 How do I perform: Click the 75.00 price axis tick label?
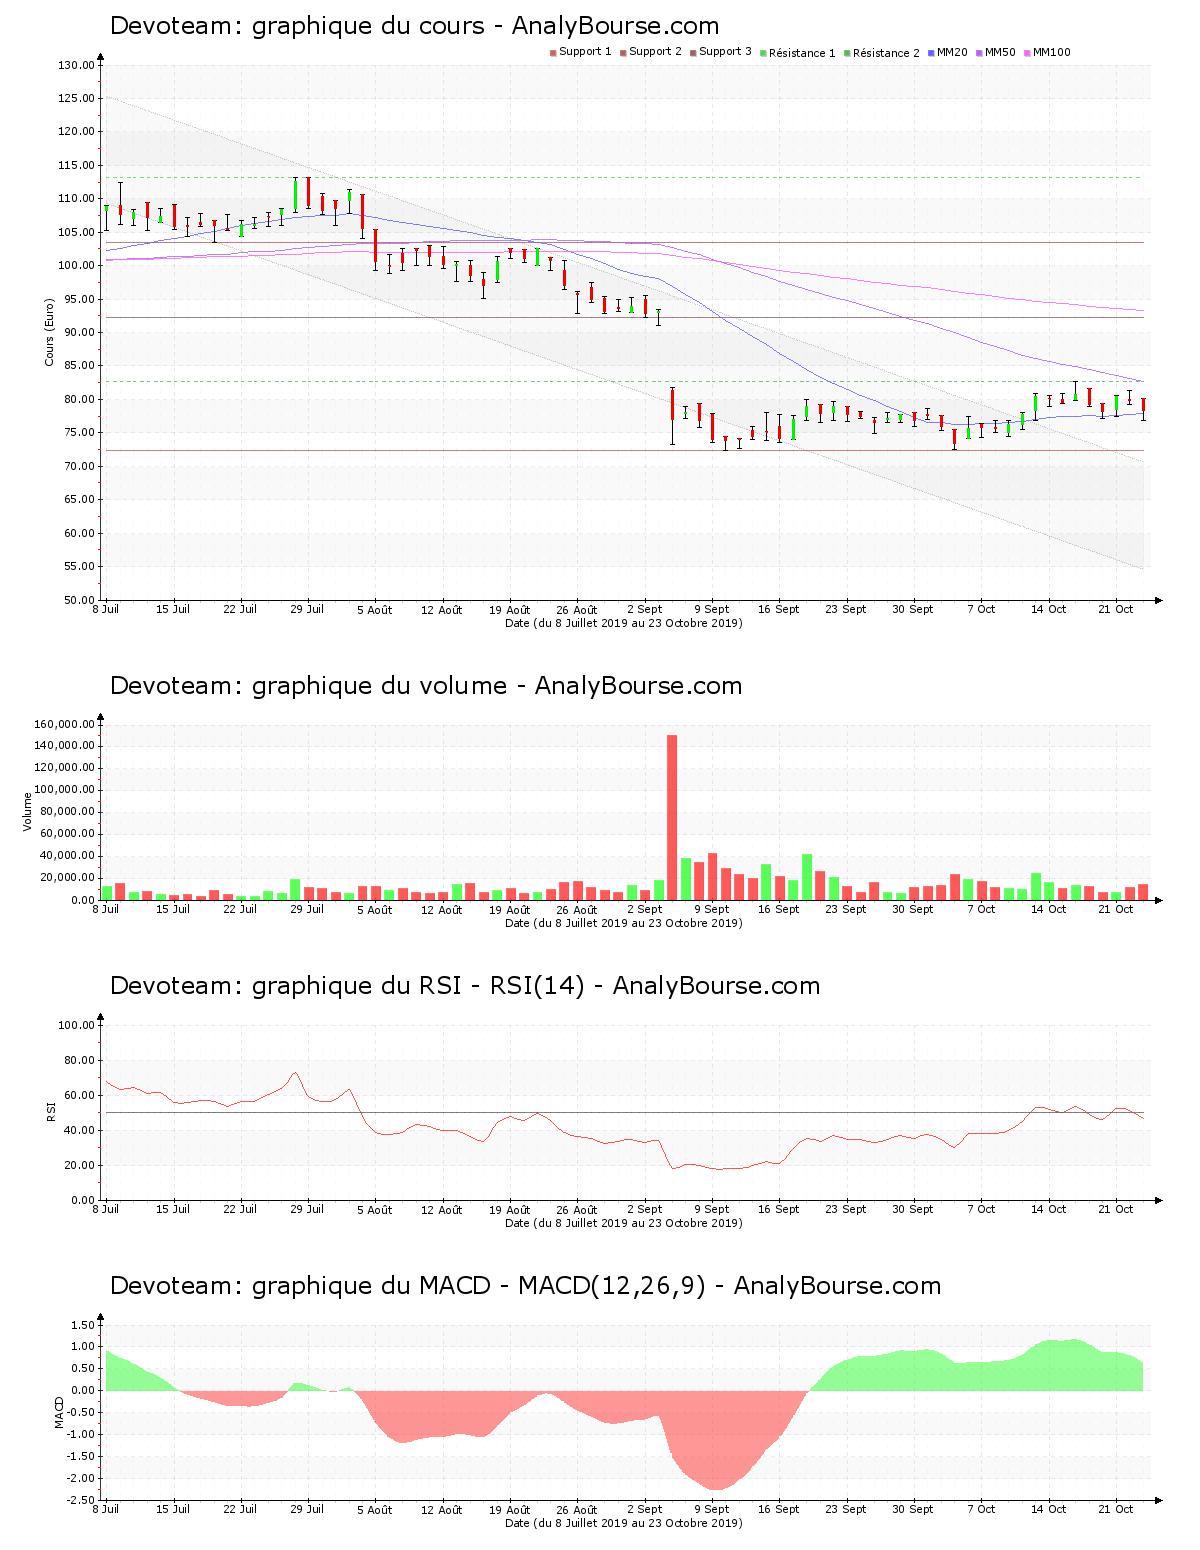pos(80,433)
